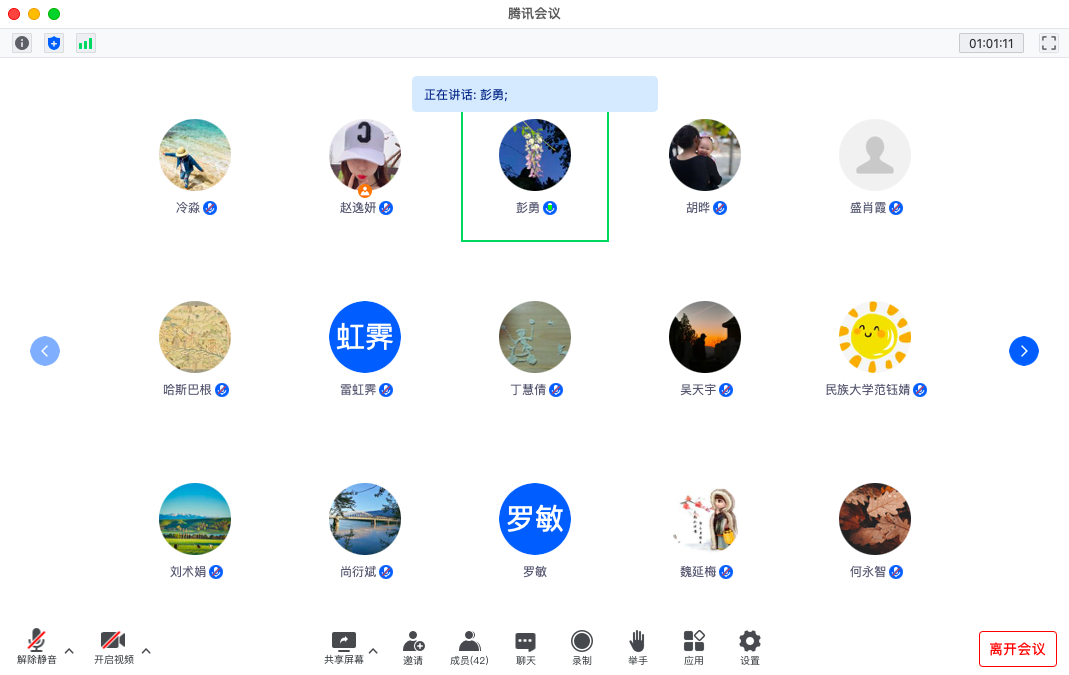The width and height of the screenshot is (1069, 675).
Task: Enter full screen mode
Action: pos(1048,43)
